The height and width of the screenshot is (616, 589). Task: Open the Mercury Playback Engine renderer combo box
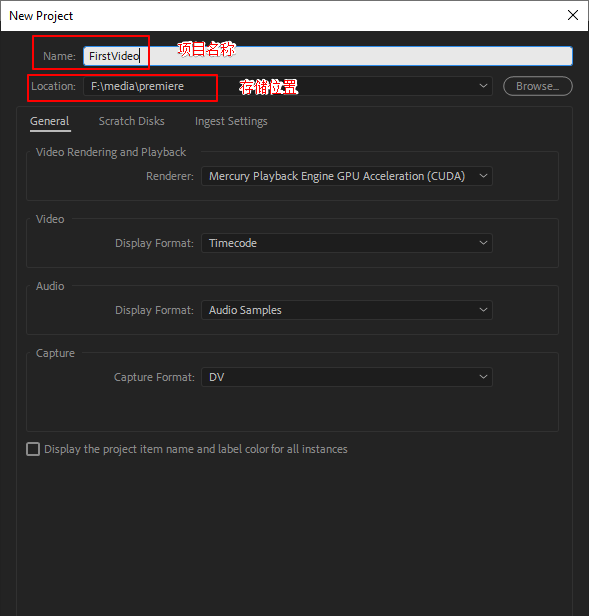(347, 176)
